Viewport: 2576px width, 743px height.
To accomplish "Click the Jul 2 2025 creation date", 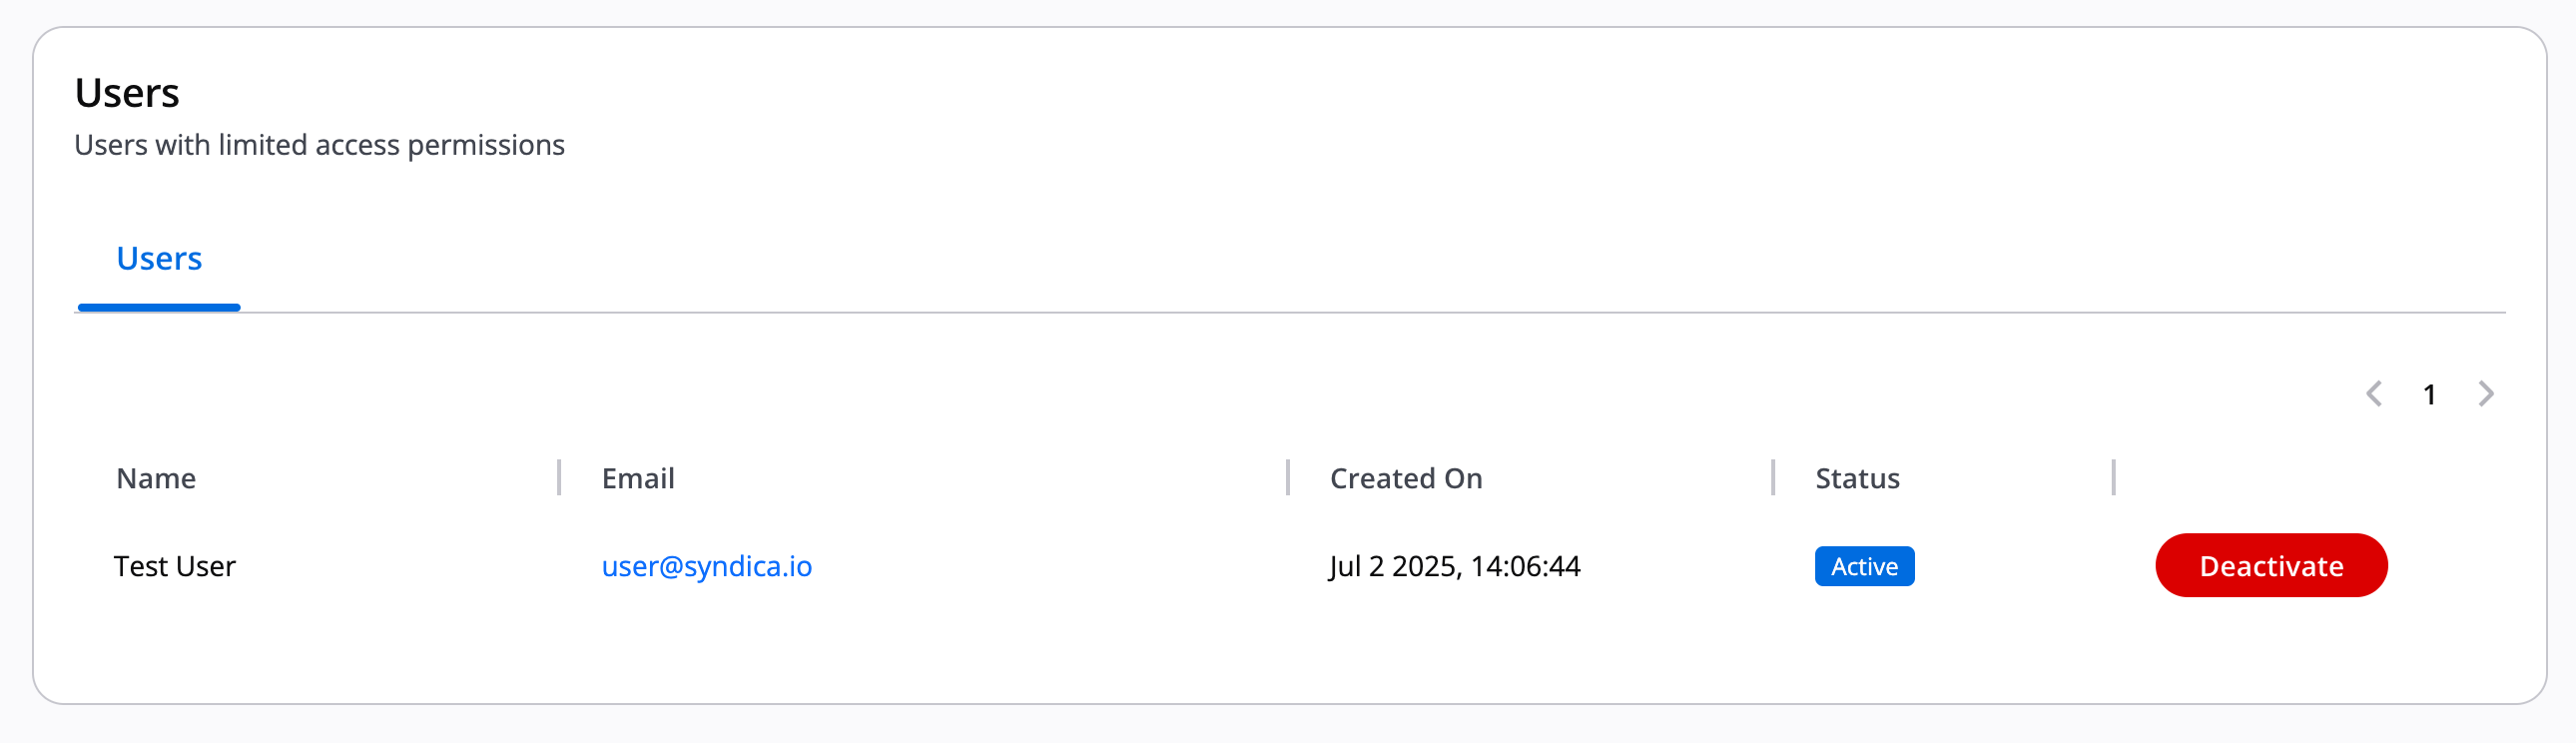I will point(1454,567).
